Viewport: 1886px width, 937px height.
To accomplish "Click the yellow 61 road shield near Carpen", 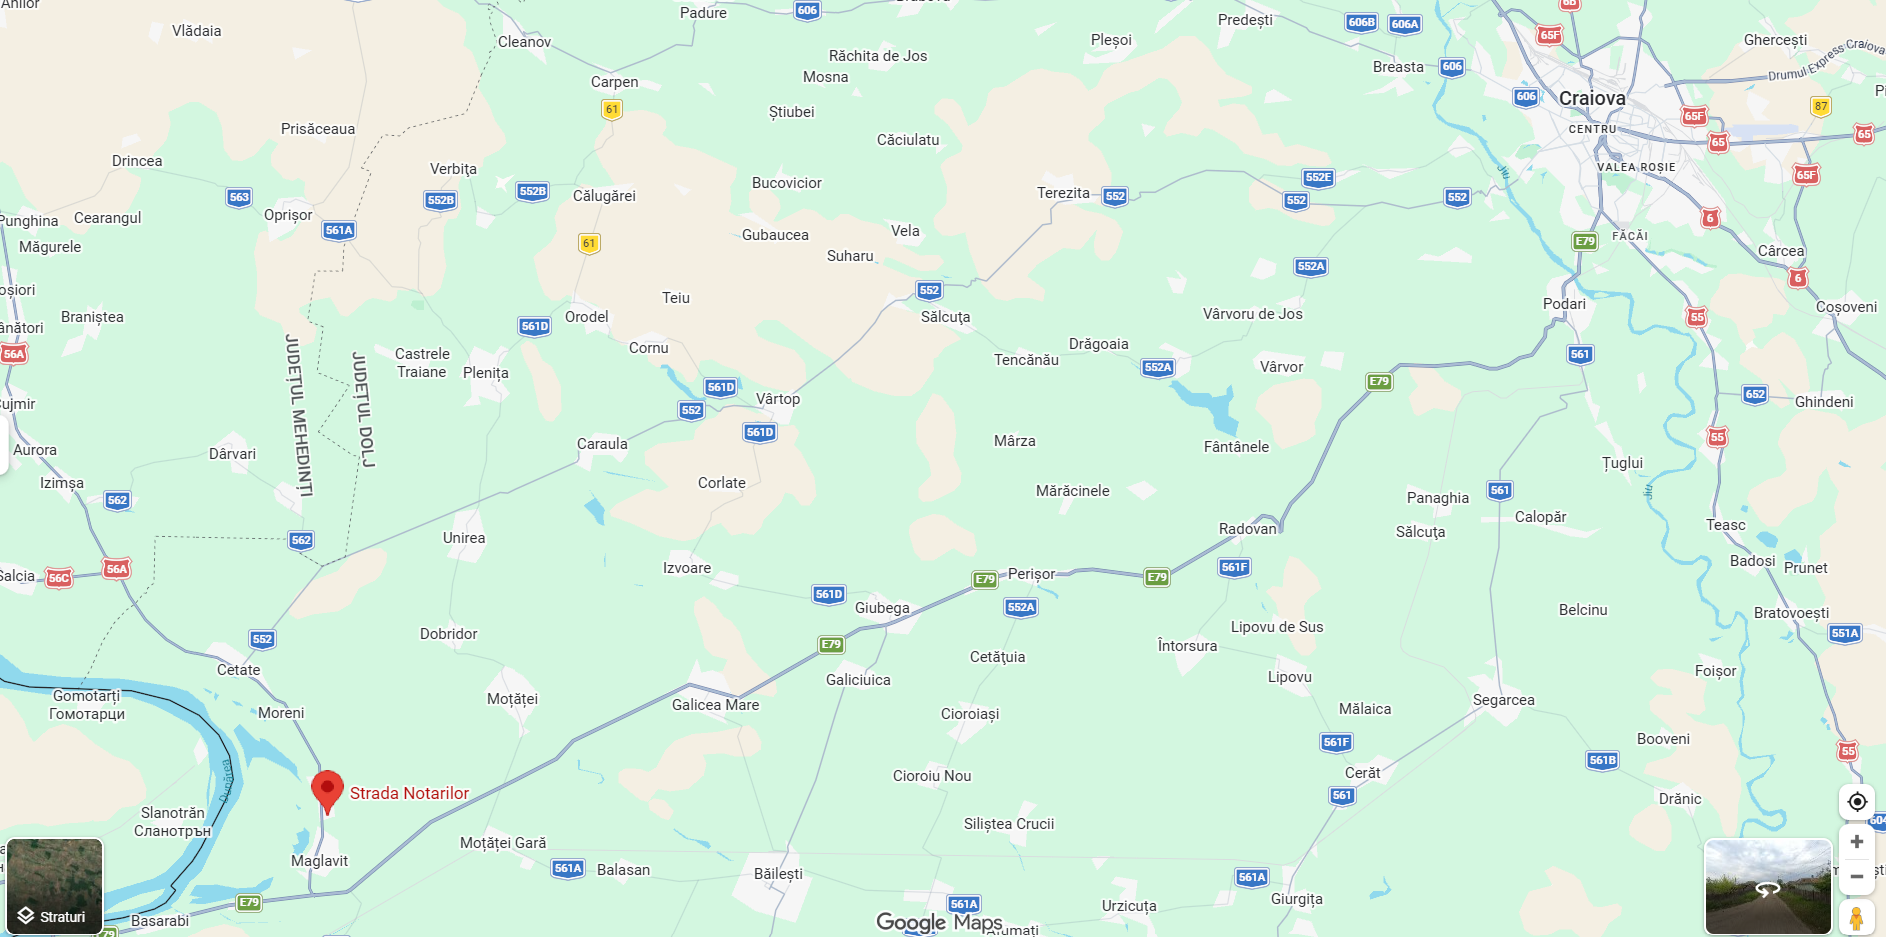I will click(x=612, y=109).
